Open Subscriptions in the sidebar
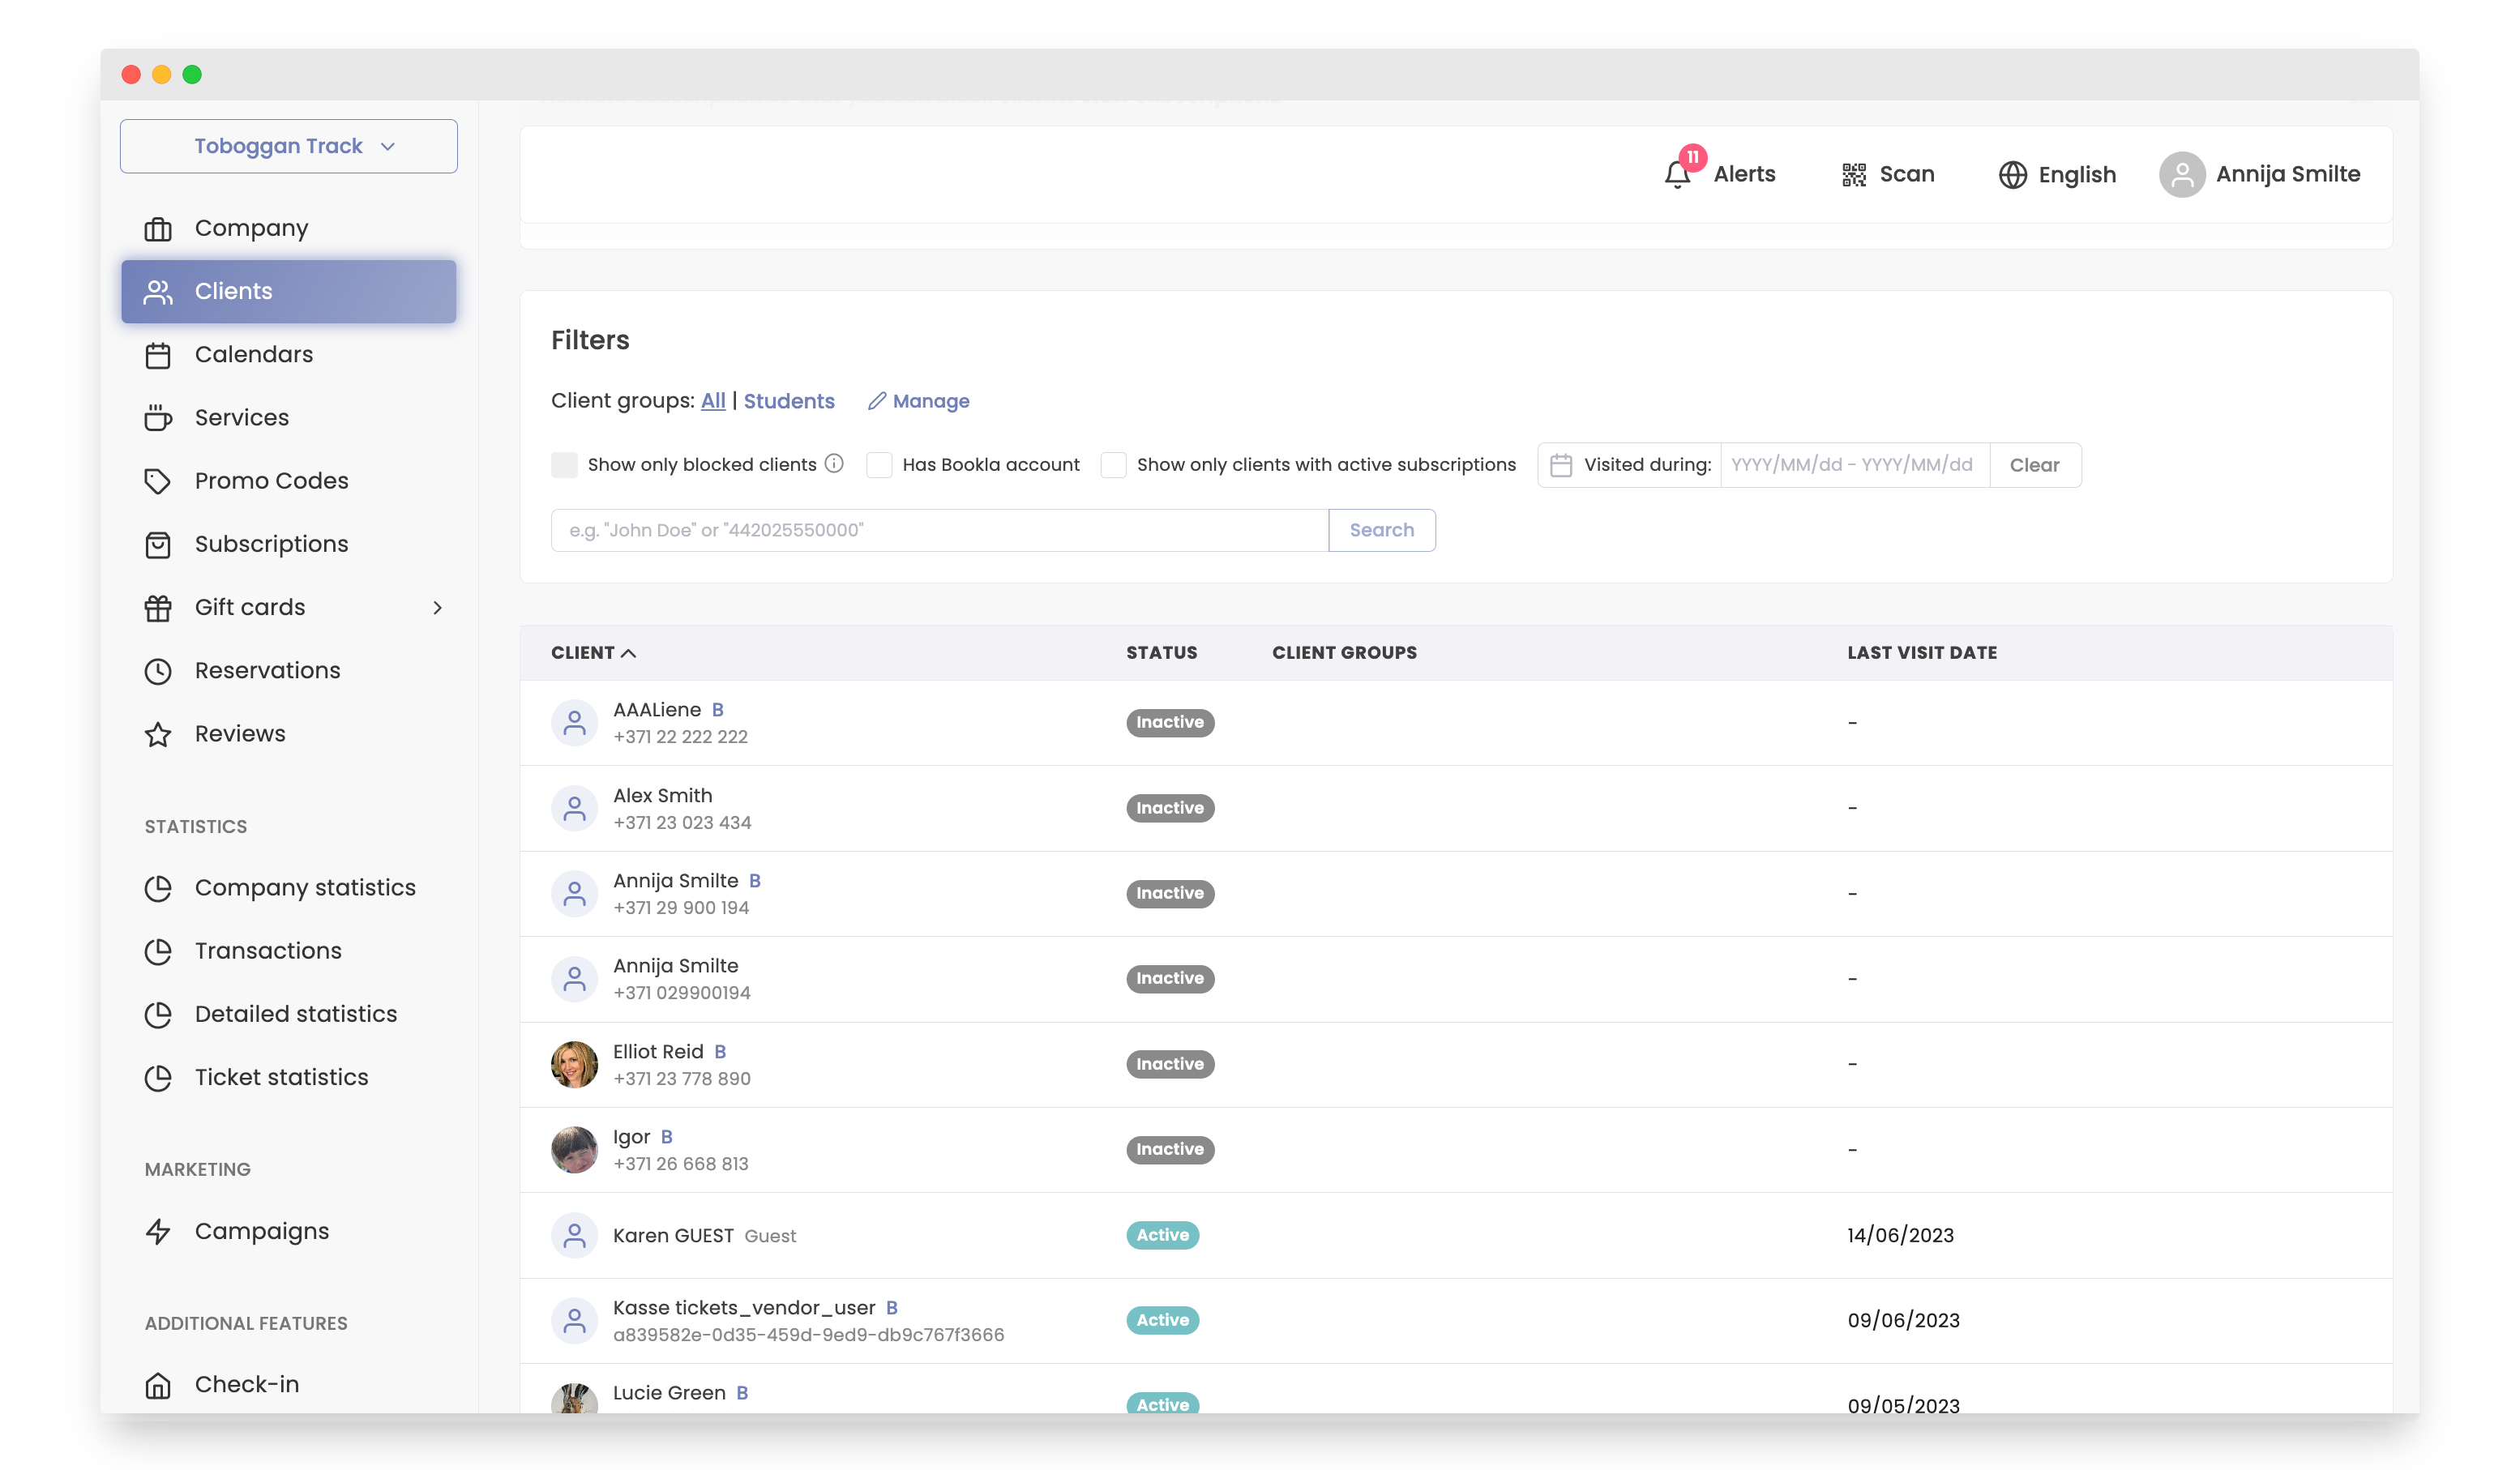 click(x=271, y=544)
